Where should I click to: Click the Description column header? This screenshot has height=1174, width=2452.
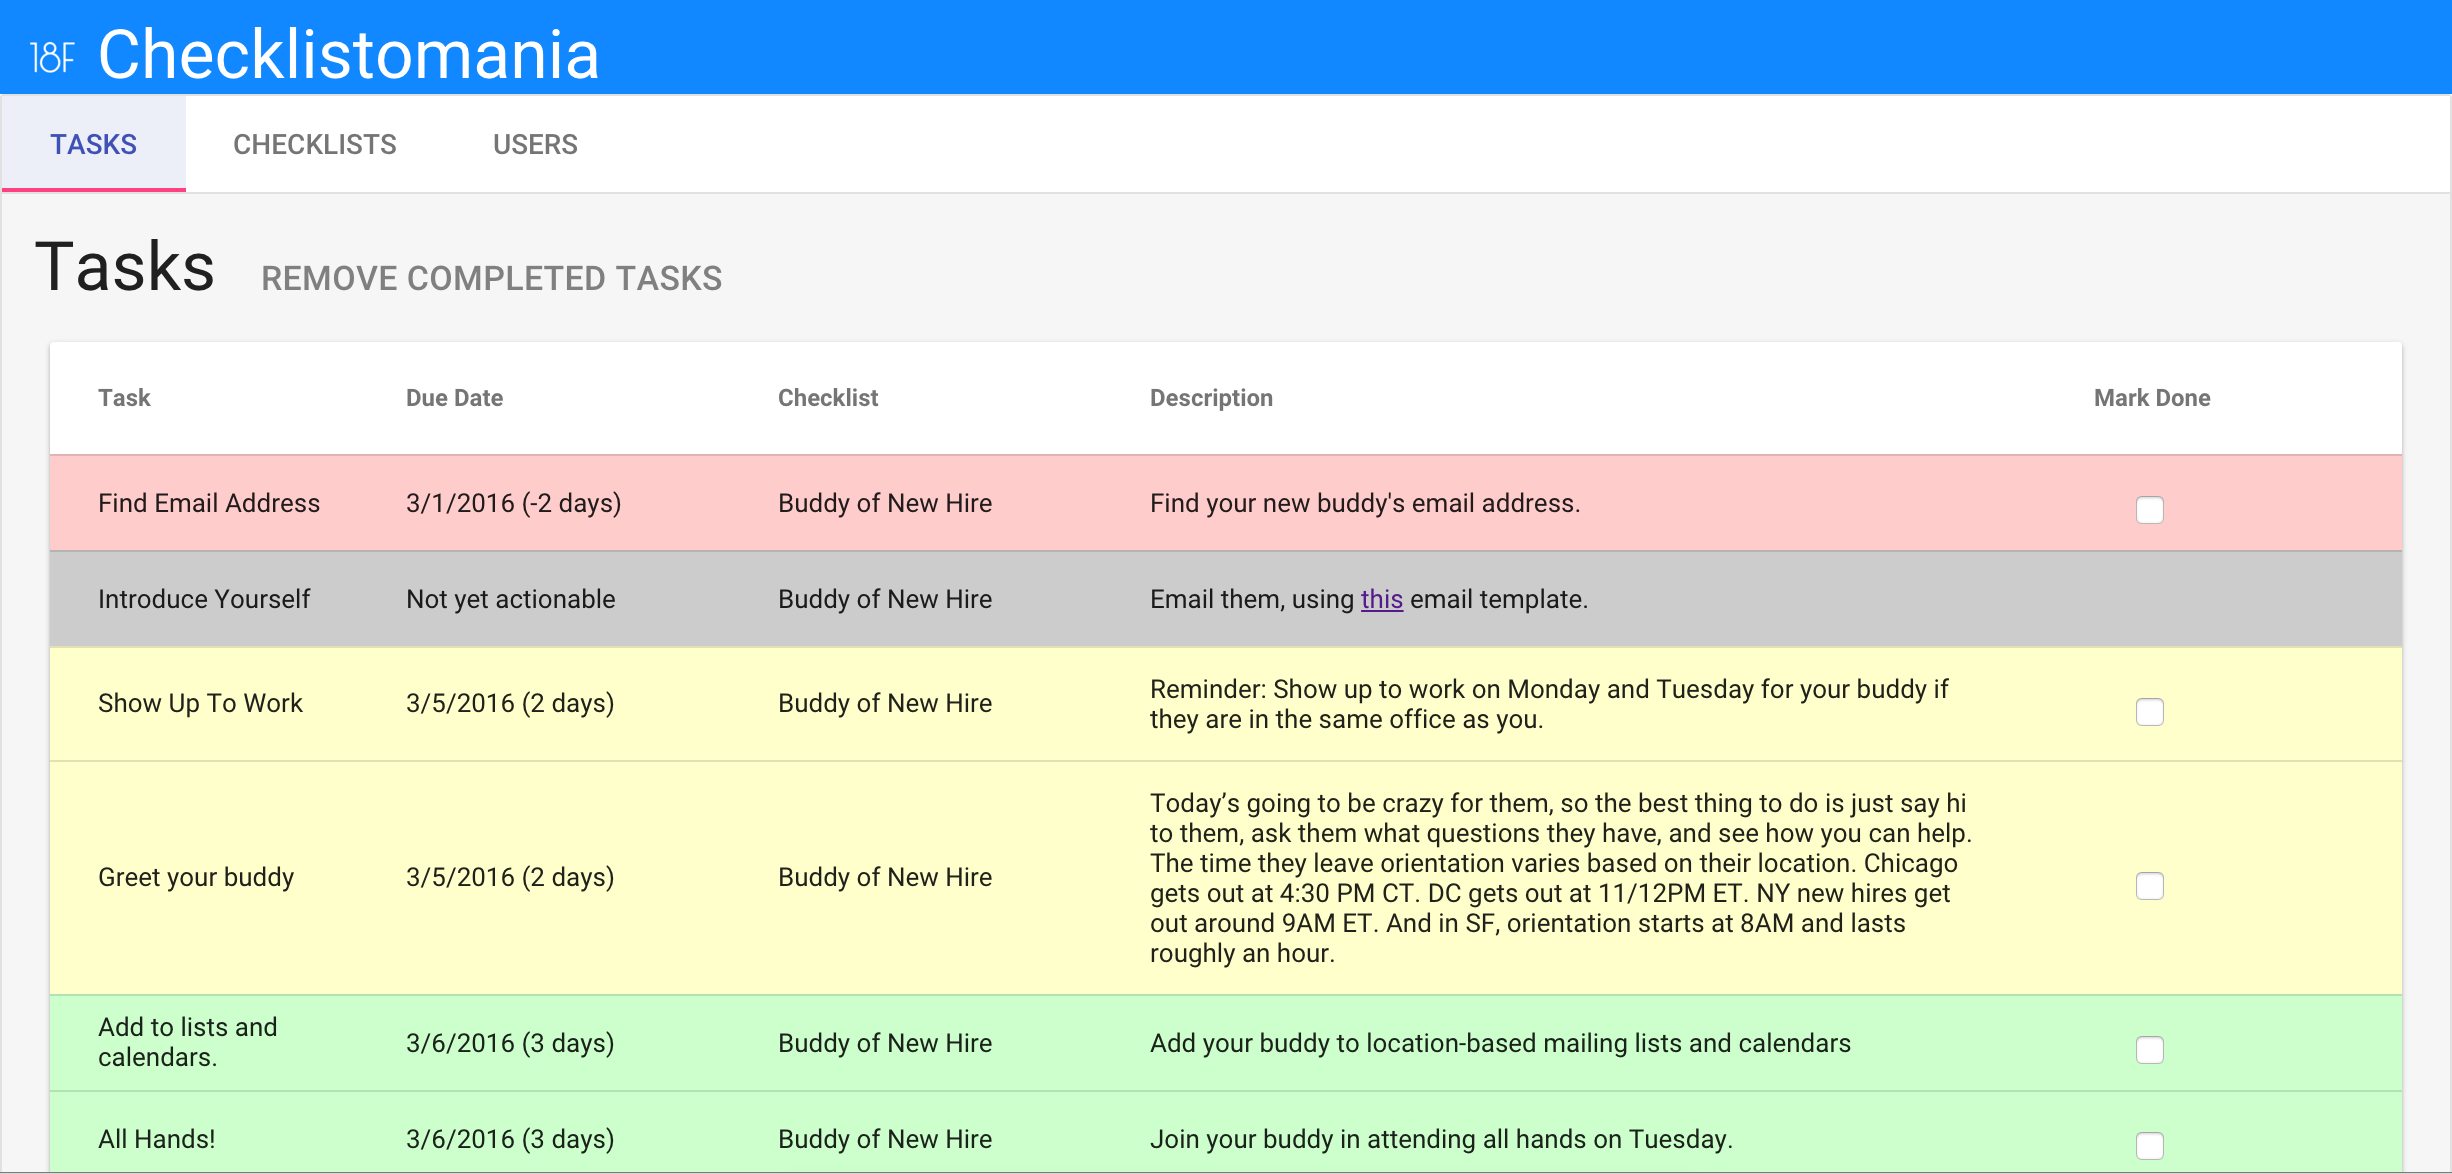tap(1210, 398)
